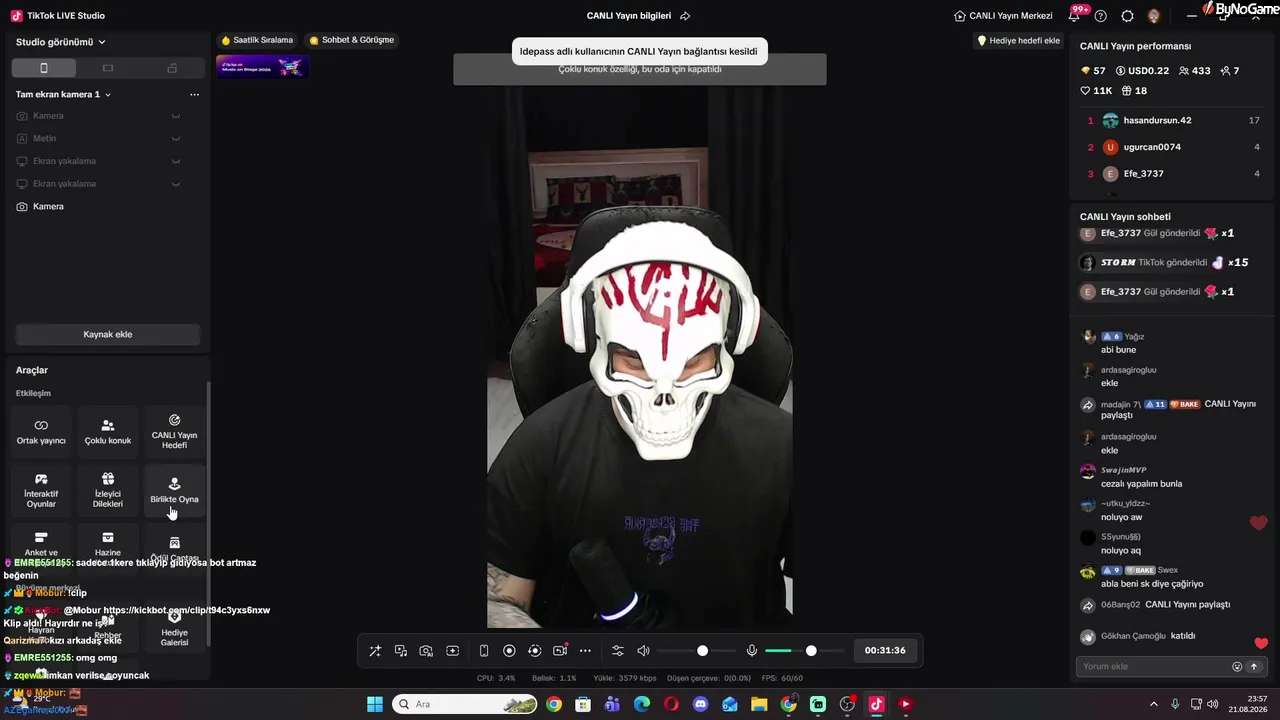Open Çoklu konuk multi-guest tool

[108, 431]
